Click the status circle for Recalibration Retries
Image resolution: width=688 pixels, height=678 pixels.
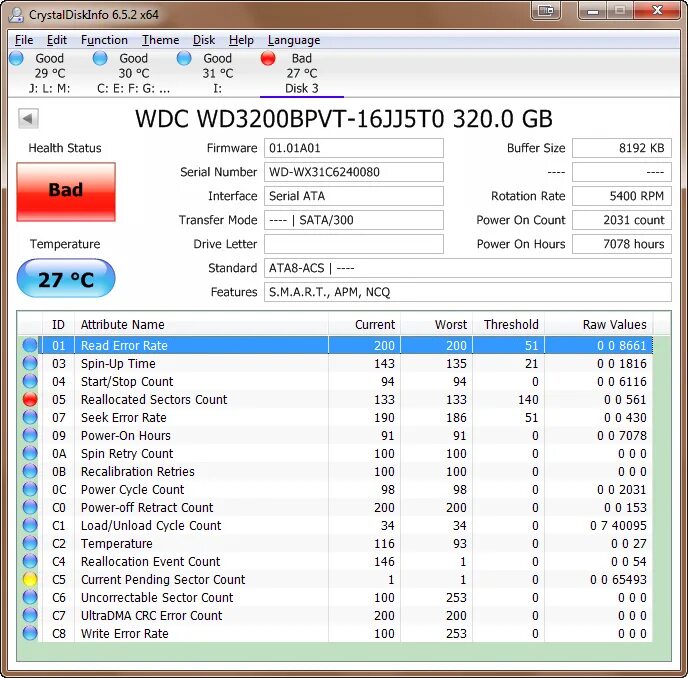(x=30, y=471)
